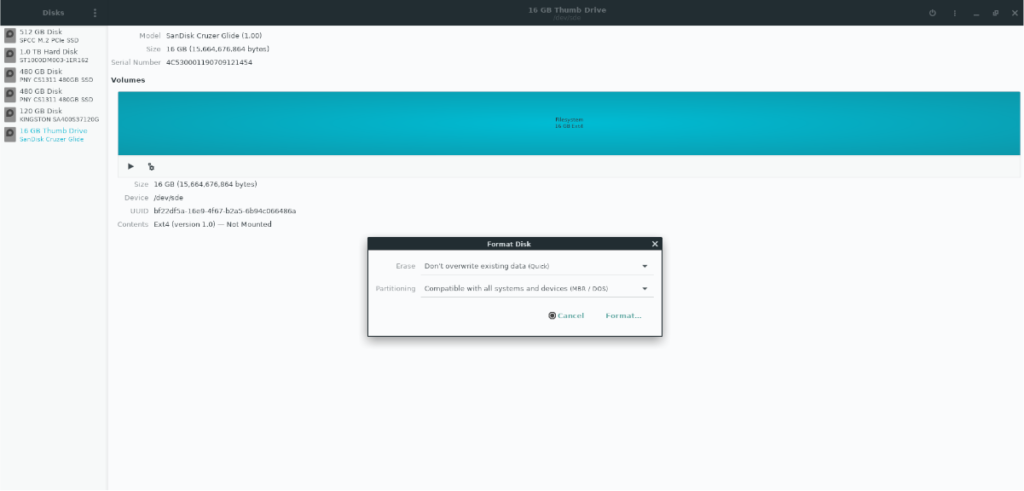
Task: Choose the first 480 GB Disk entry
Action: pyautogui.click(x=52, y=75)
